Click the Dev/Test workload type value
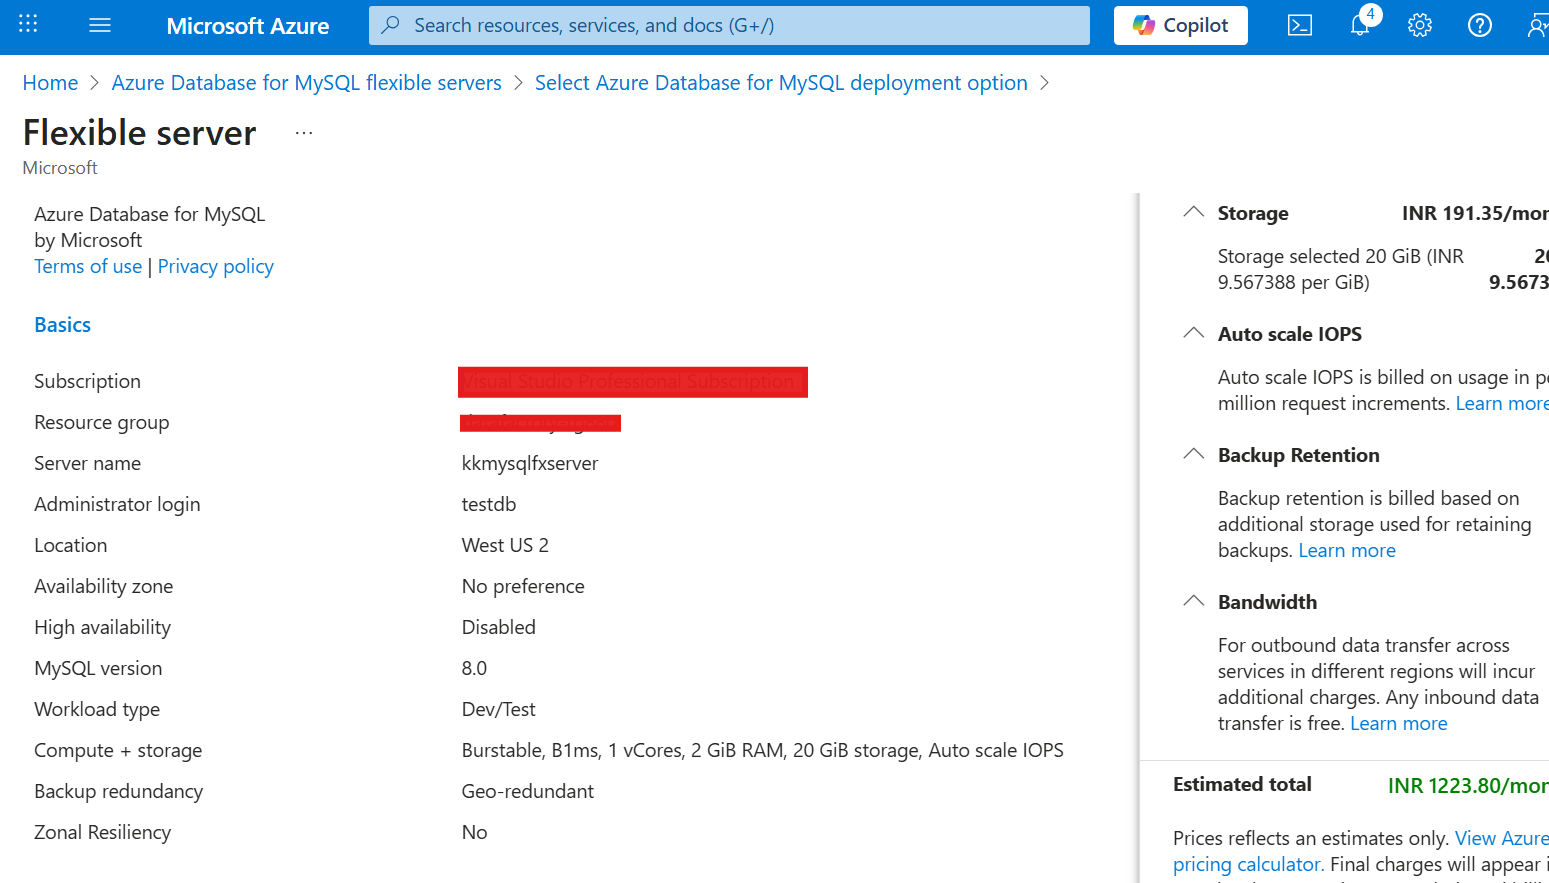Viewport: 1549px width, 883px height. (498, 709)
